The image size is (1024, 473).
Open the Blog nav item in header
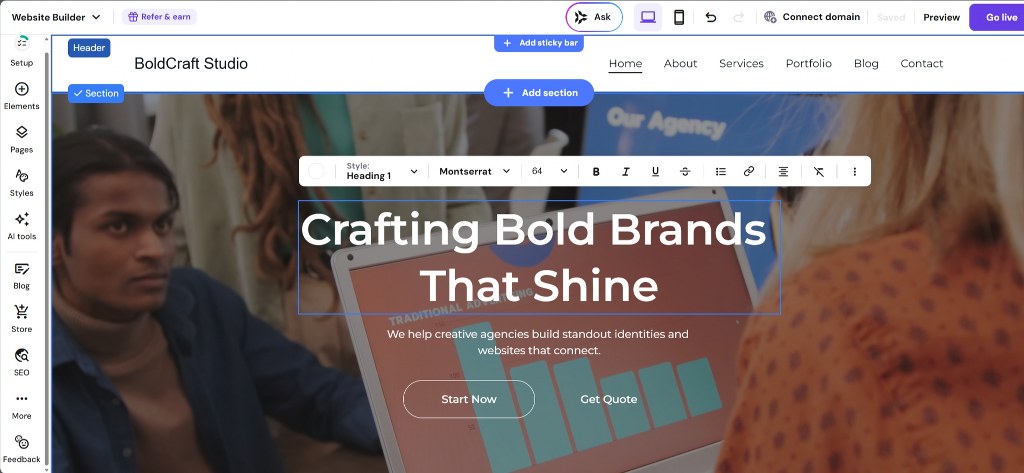click(866, 63)
